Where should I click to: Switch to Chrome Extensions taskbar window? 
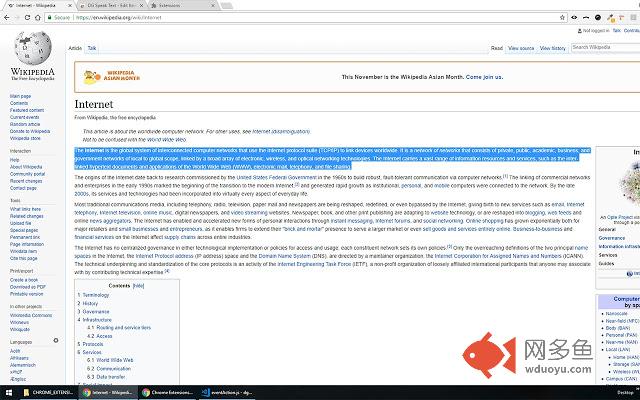167,393
